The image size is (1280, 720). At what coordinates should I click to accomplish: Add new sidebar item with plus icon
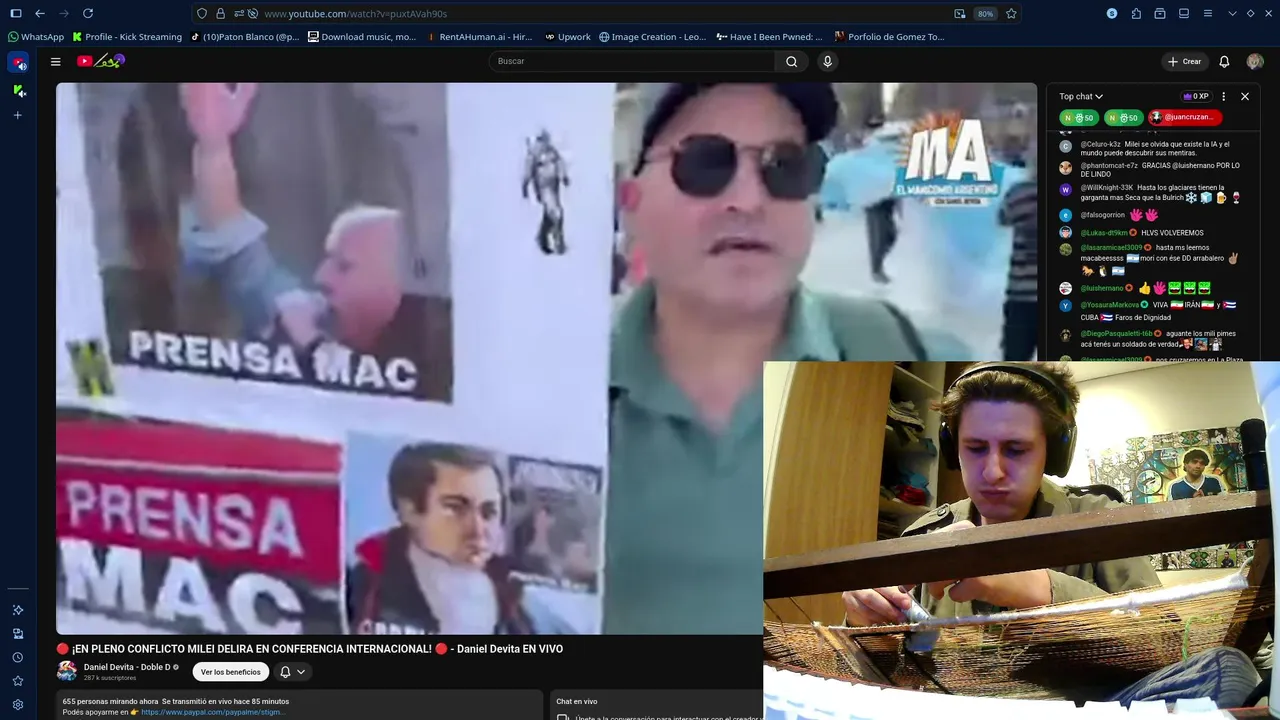click(x=18, y=115)
